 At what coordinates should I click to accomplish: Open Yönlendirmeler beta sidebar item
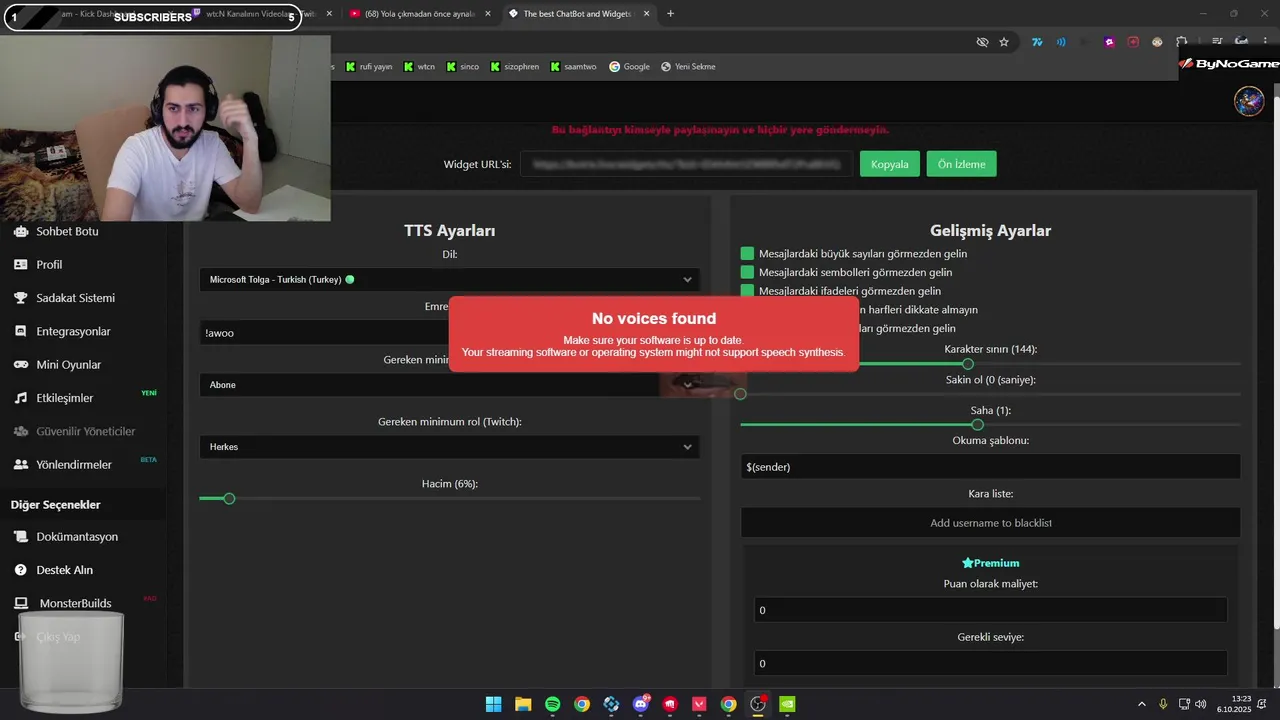tap(62, 465)
